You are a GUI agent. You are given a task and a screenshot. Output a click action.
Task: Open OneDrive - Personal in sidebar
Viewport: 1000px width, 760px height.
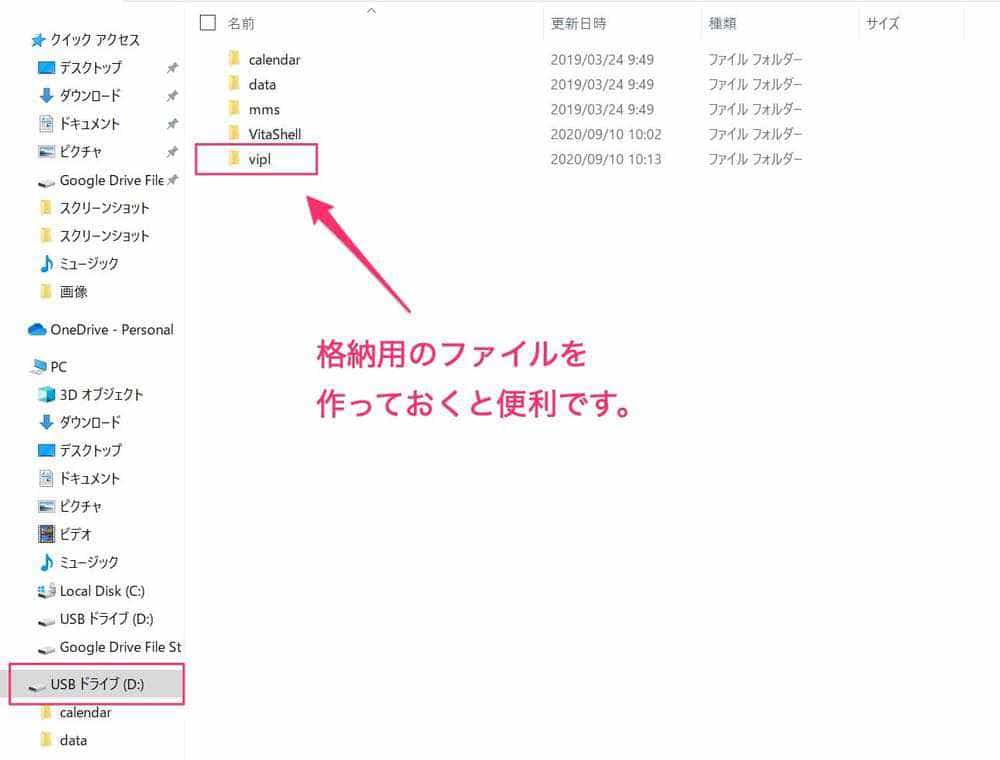point(111,330)
